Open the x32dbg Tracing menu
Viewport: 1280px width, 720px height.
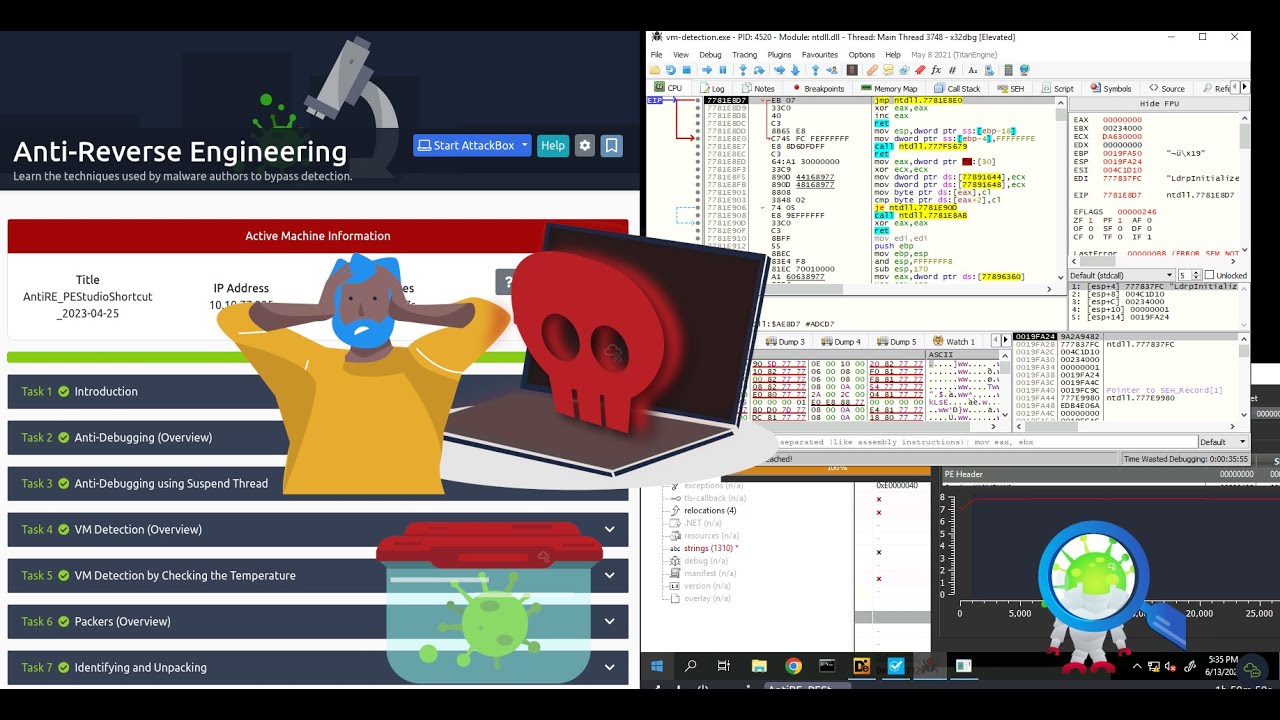point(744,55)
